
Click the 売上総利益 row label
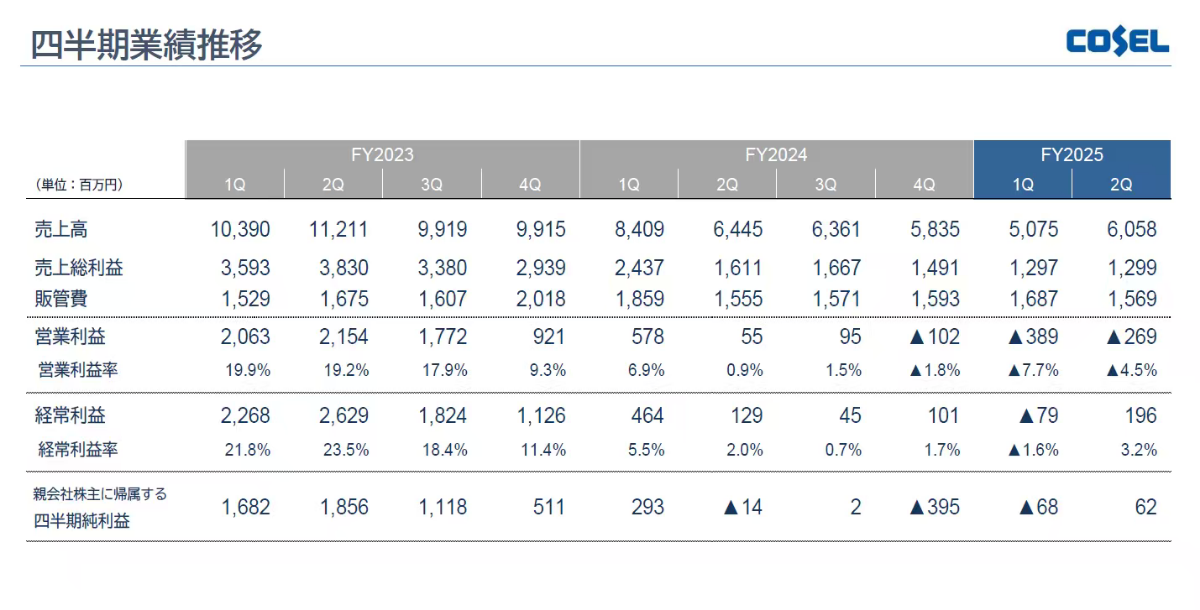pos(79,268)
